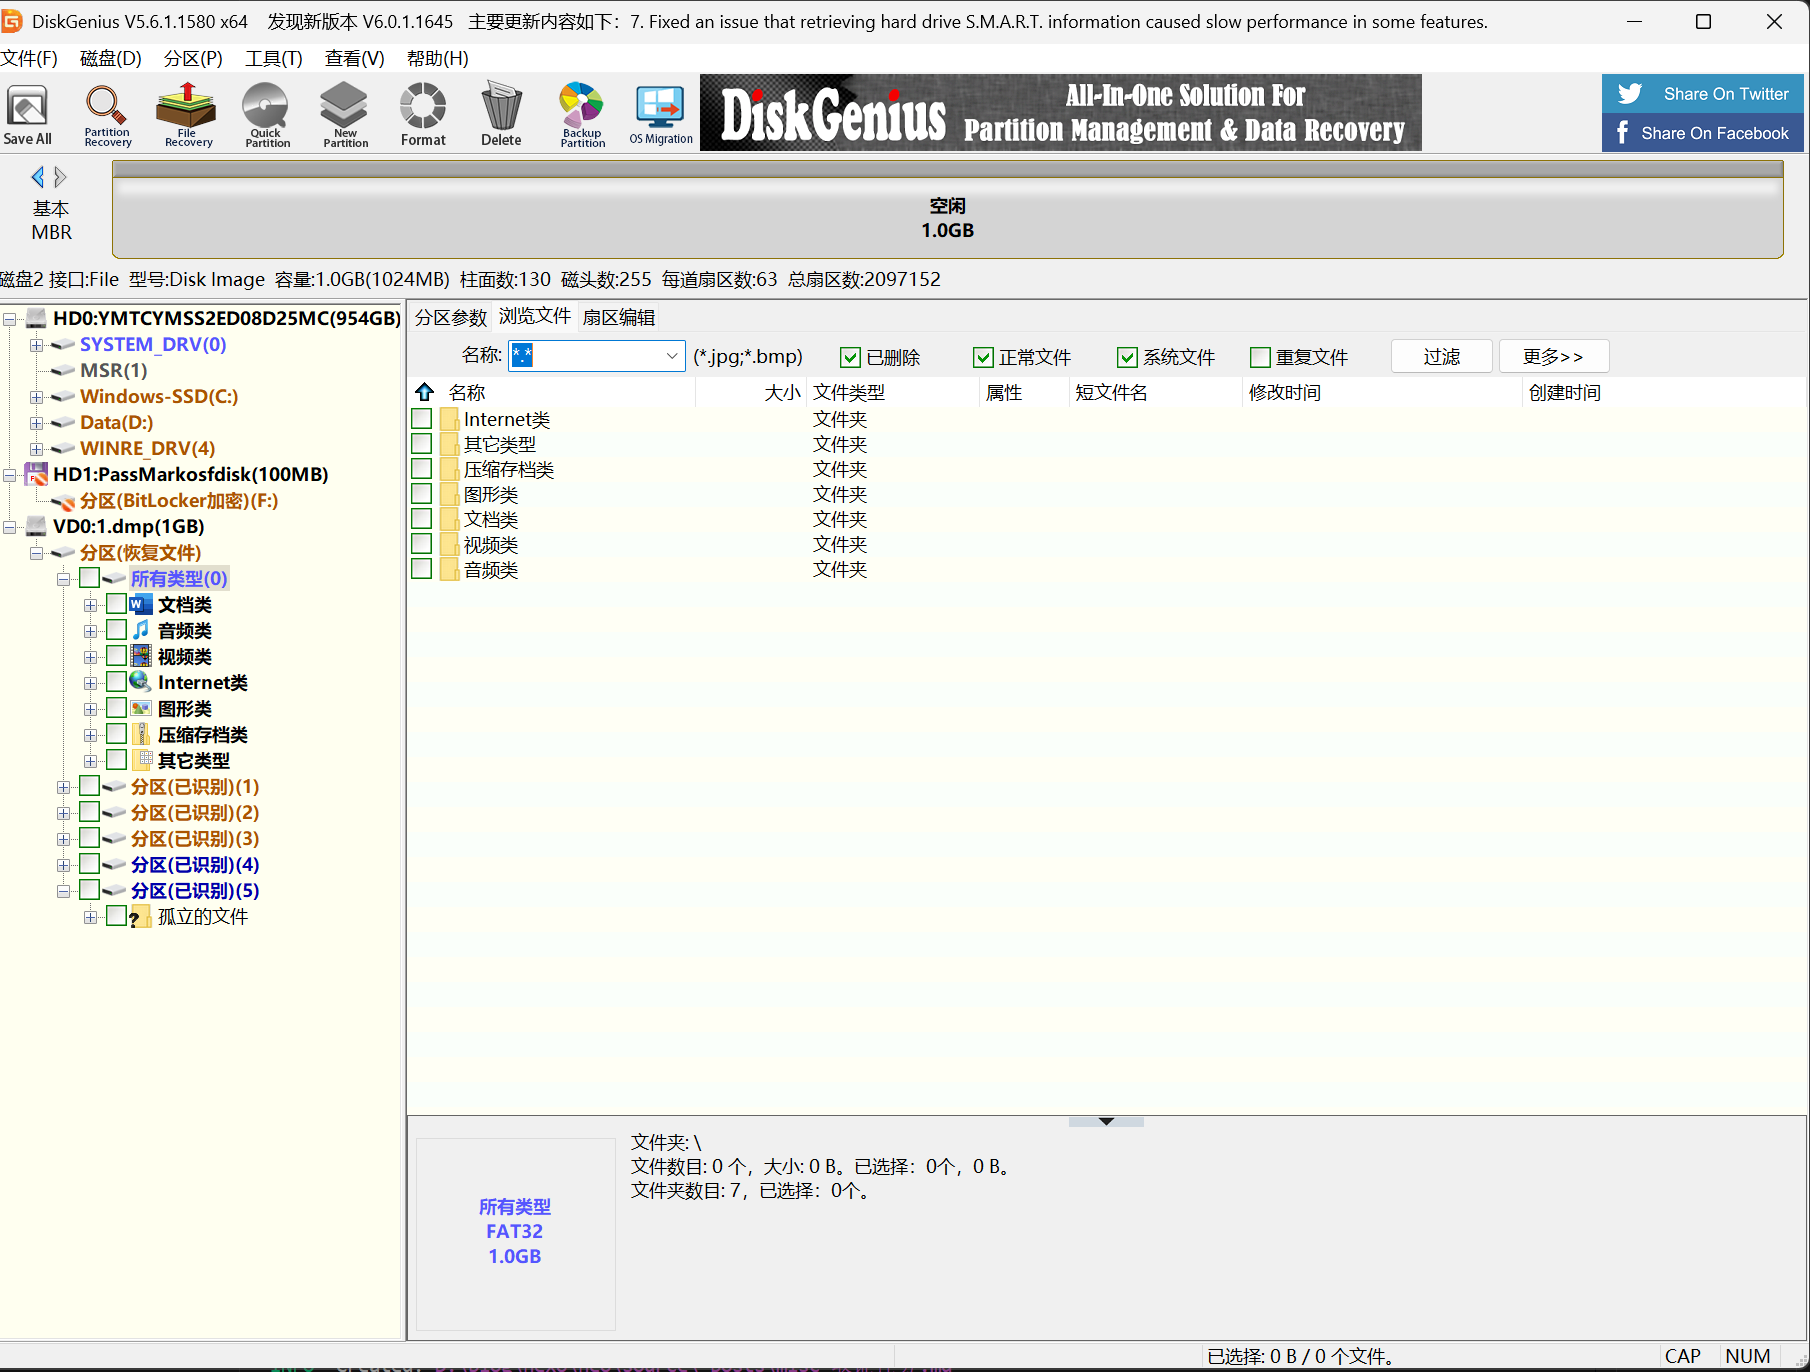1810x1372 pixels.
Task: Open the 名称 filter dropdown arrow
Action: 672,356
